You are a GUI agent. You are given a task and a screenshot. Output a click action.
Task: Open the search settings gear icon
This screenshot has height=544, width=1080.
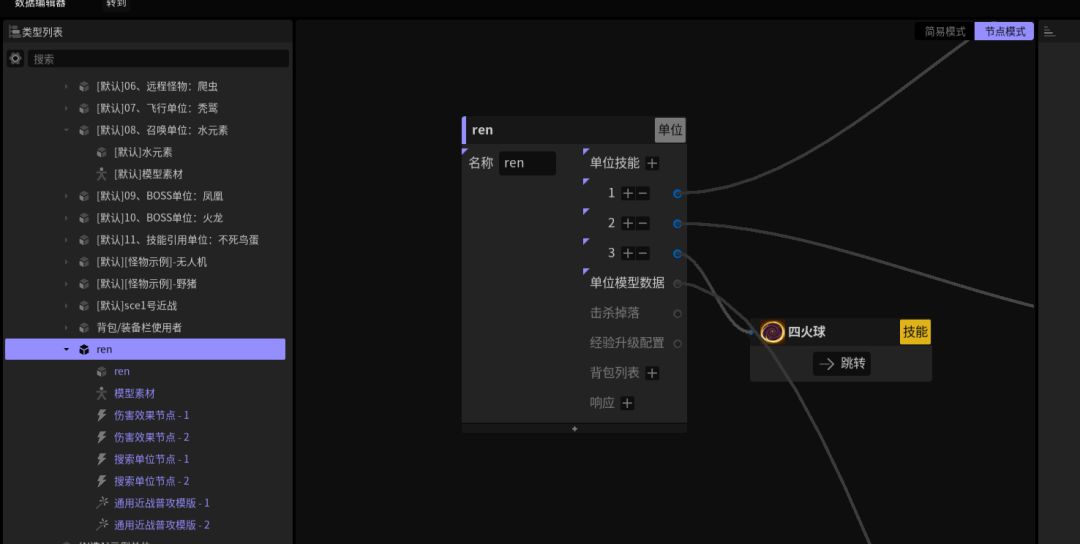15,59
